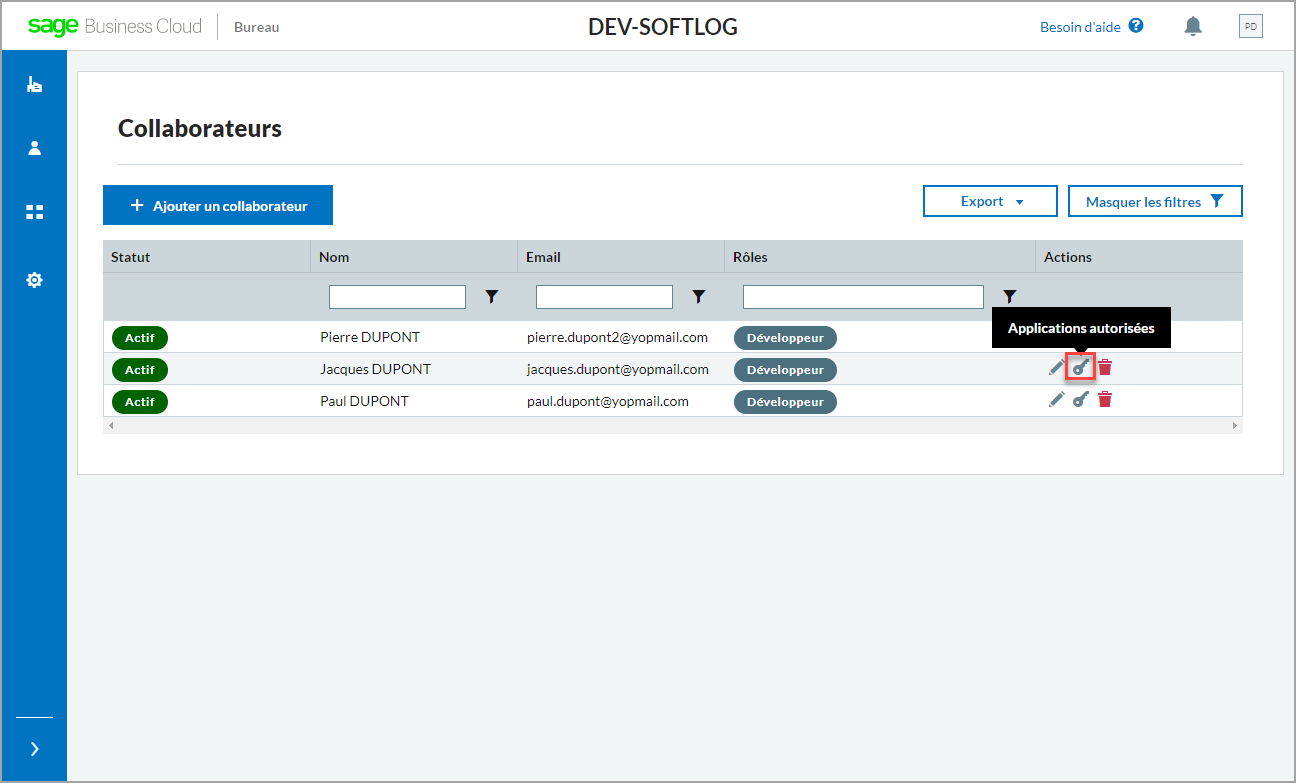Click the Actif badge for Paul DUPONT
Screen dimensions: 1296x783
click(x=140, y=402)
